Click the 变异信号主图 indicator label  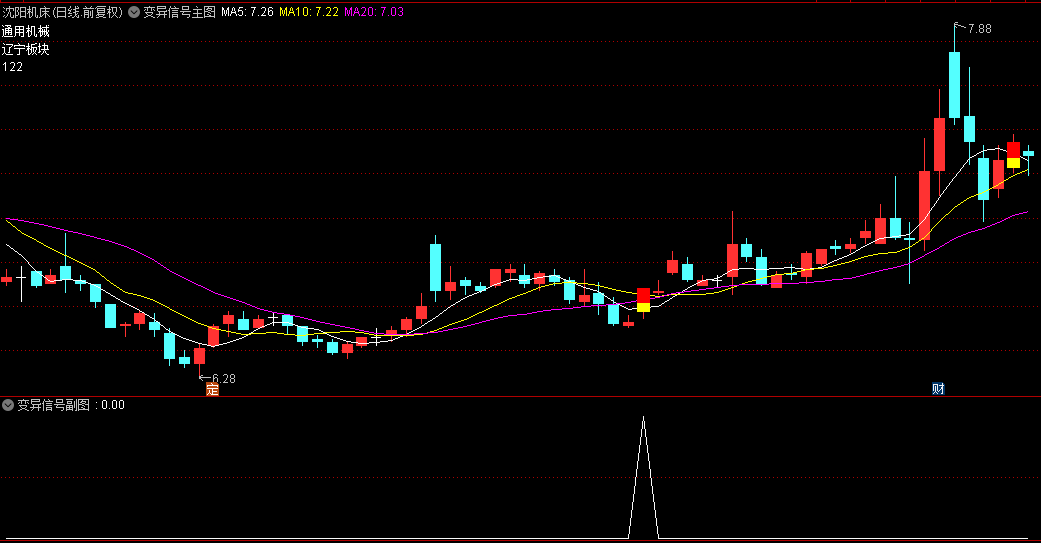coord(179,12)
